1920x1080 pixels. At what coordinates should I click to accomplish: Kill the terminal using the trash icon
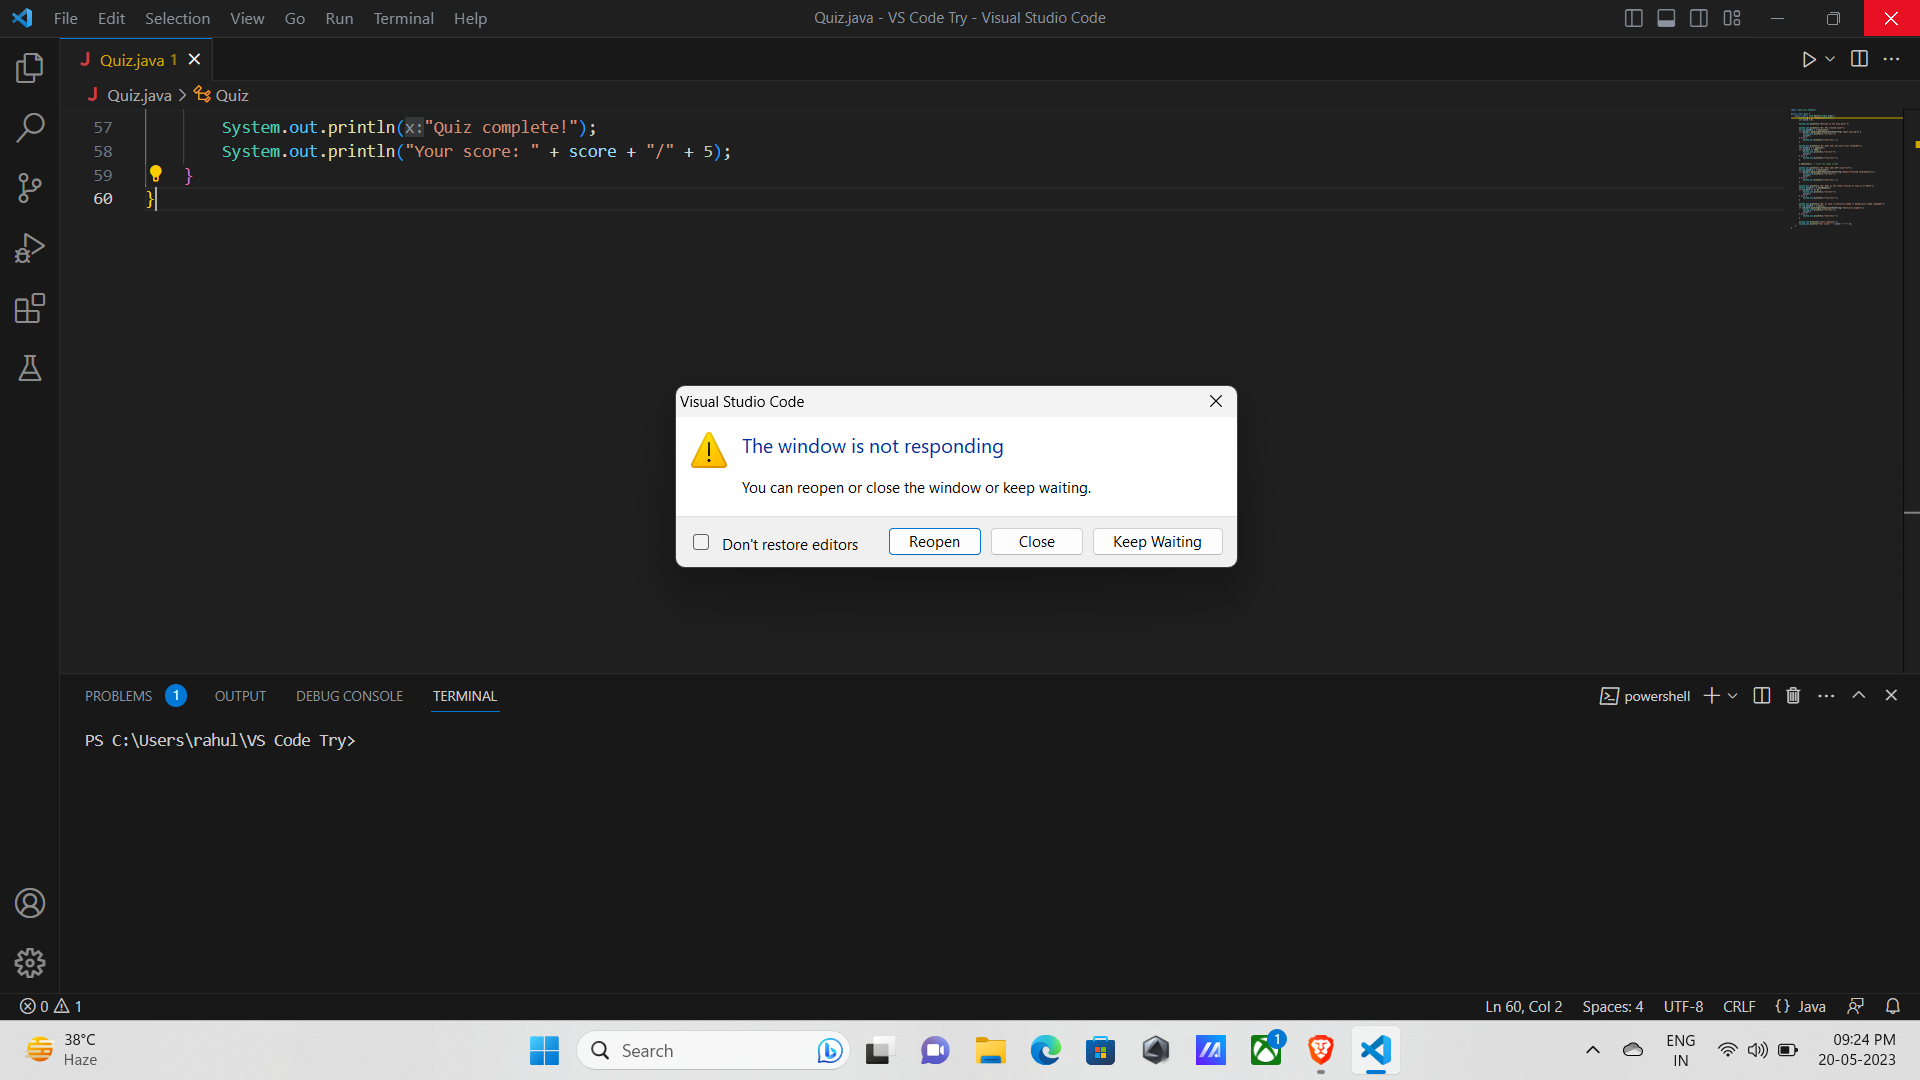tap(1792, 695)
